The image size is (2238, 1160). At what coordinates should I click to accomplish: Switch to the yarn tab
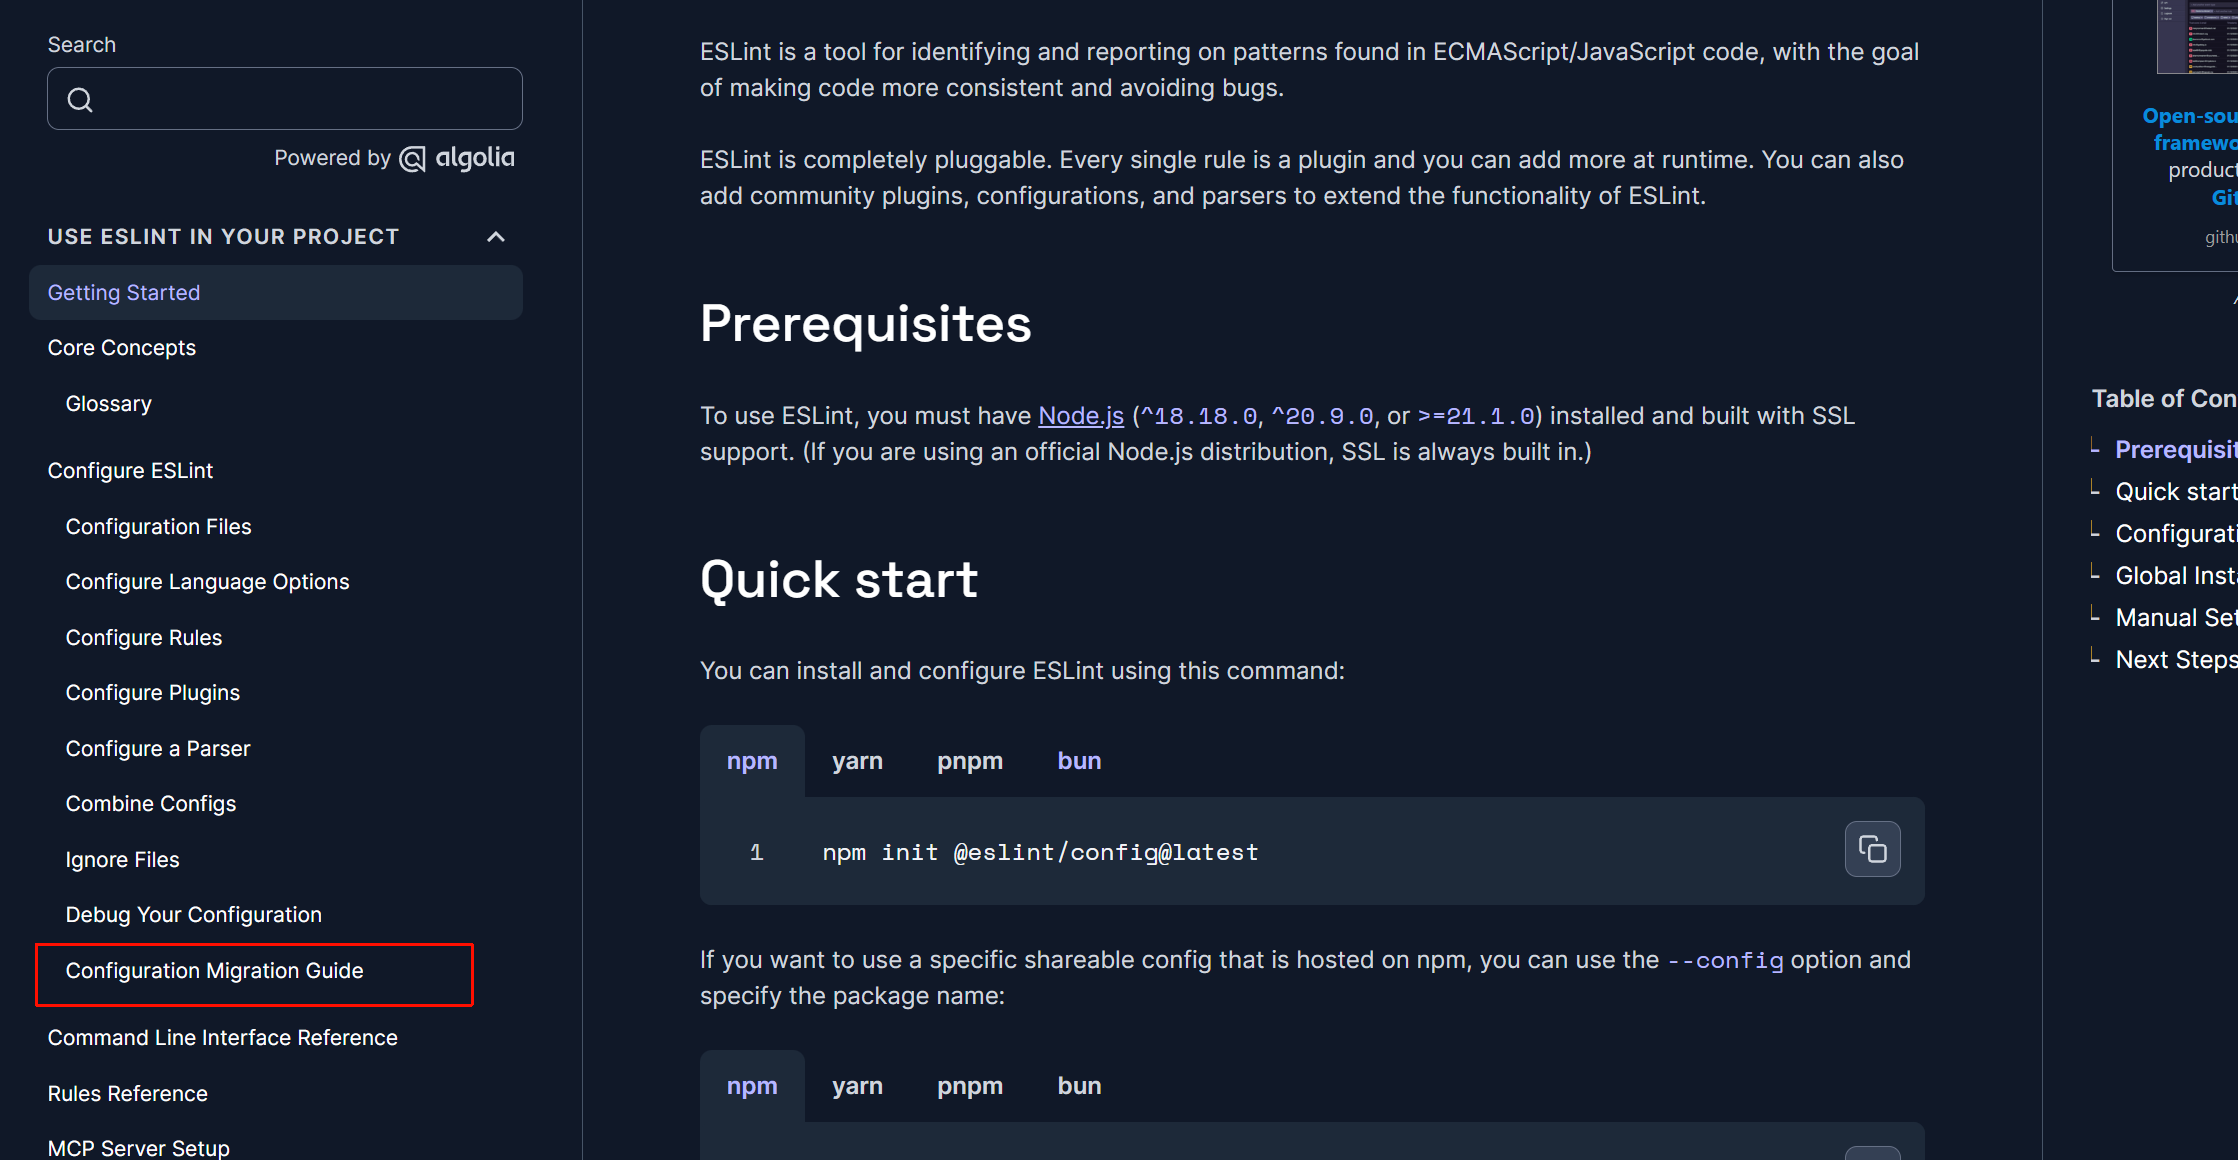(857, 761)
